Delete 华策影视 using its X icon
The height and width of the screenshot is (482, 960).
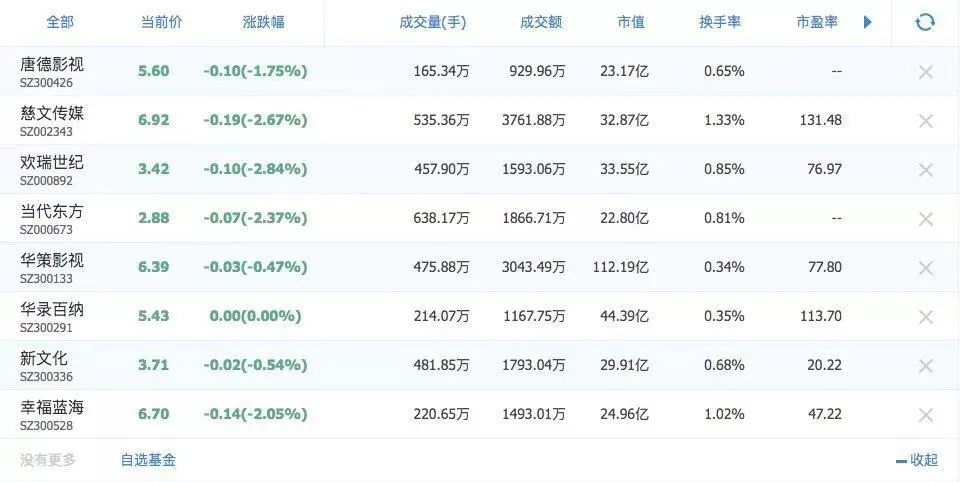(925, 267)
